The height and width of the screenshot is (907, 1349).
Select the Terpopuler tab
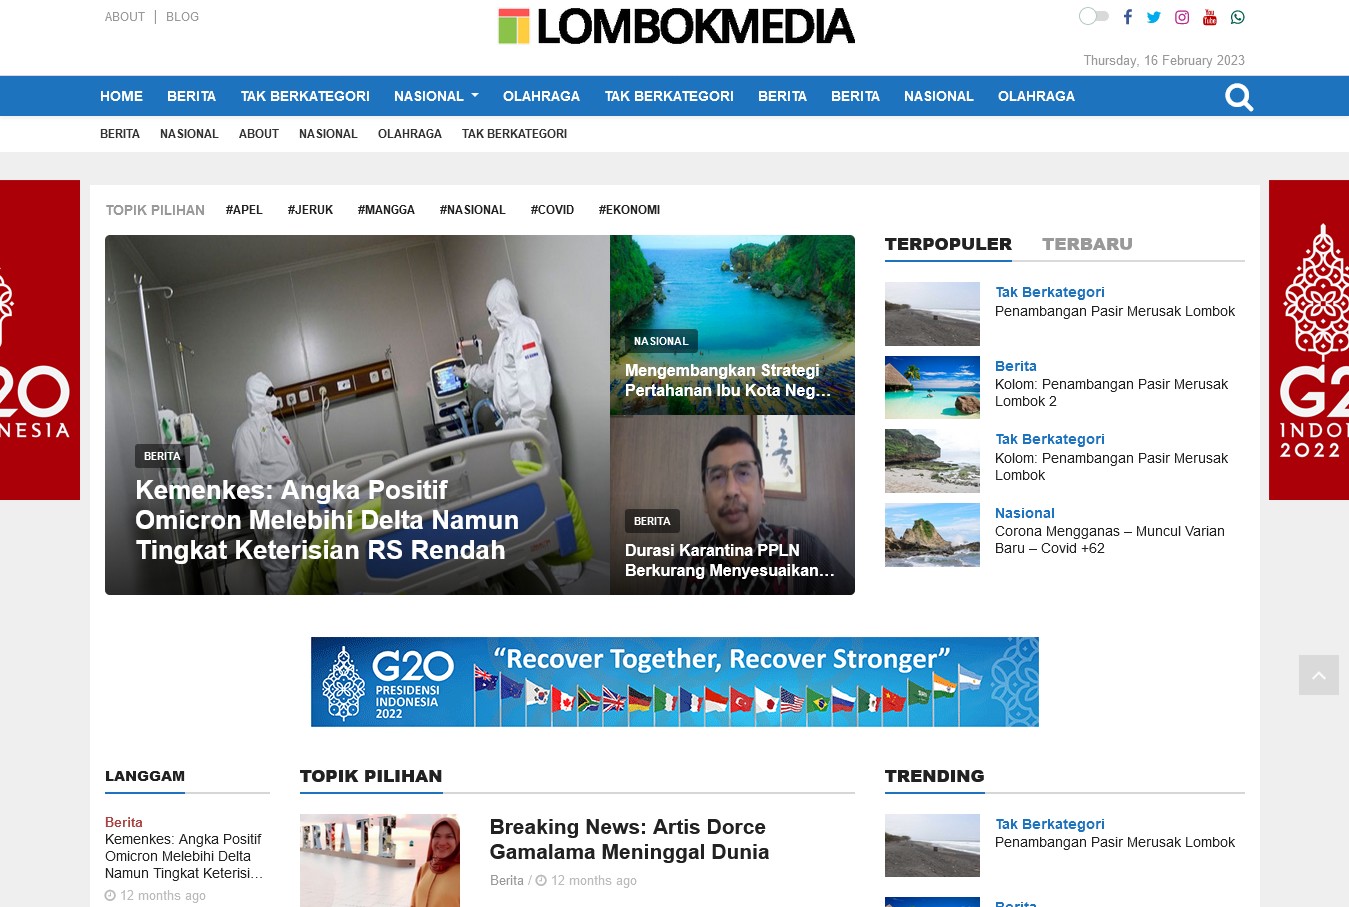948,244
